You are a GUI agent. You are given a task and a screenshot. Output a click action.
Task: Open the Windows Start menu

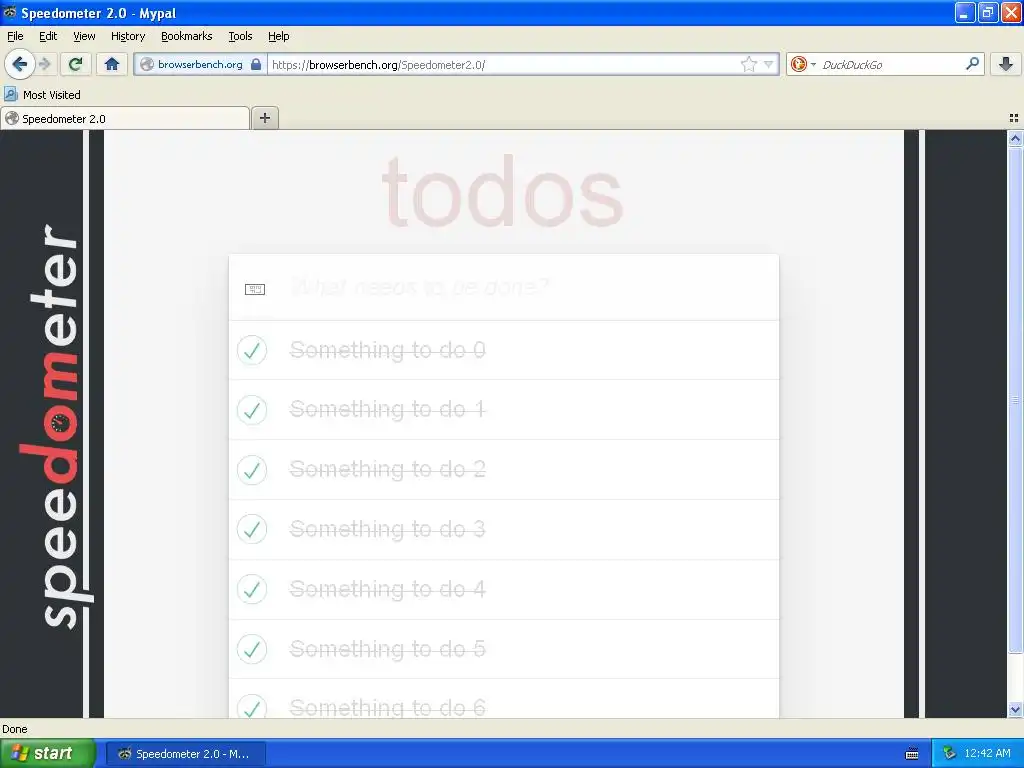click(47, 754)
